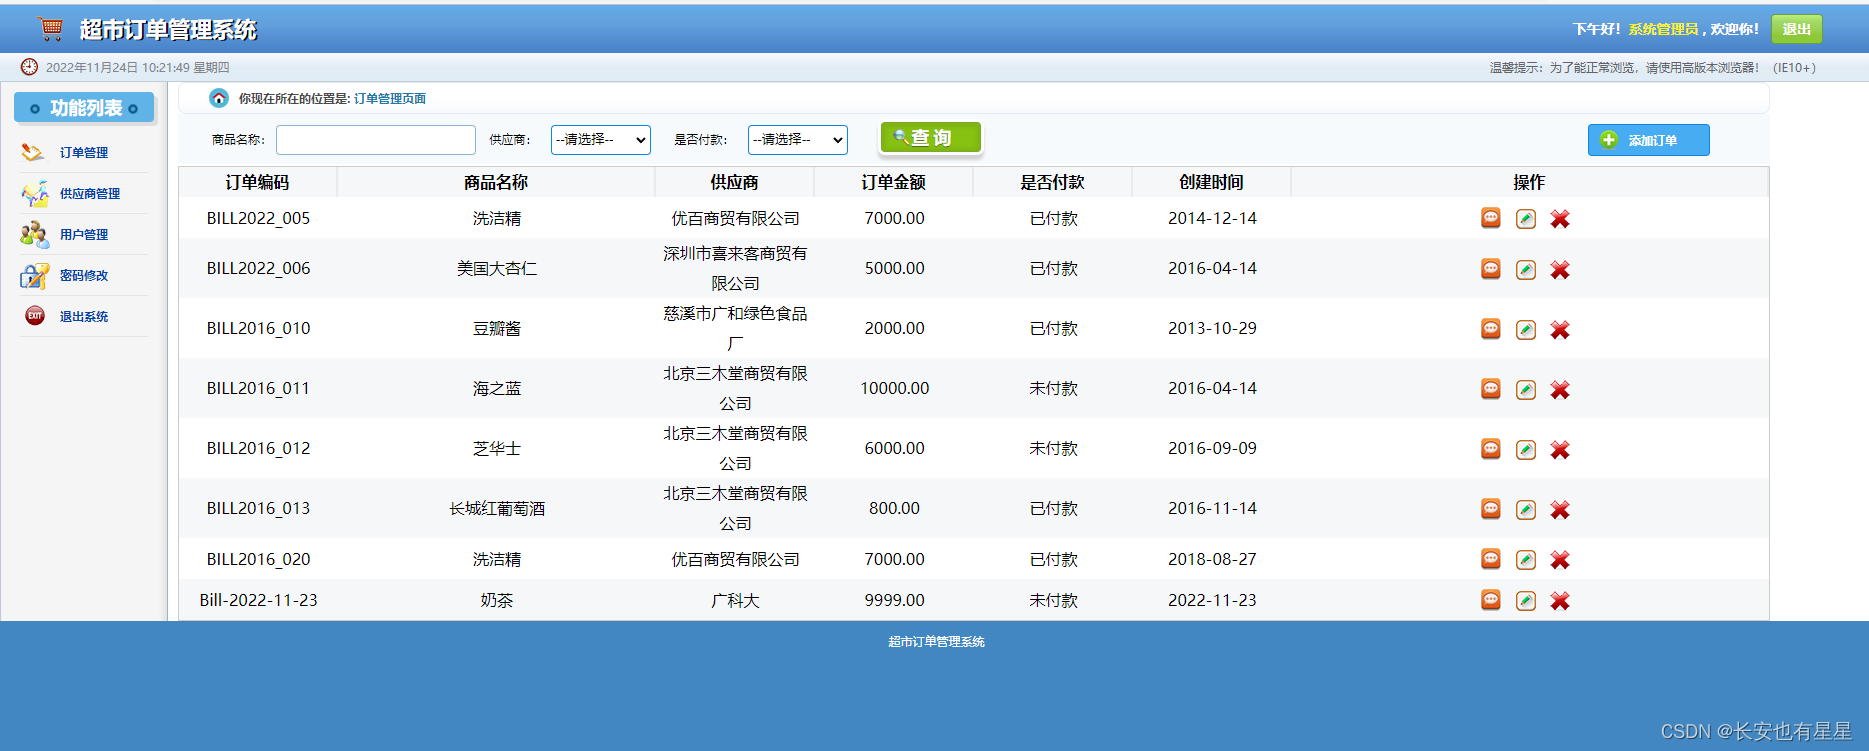Edit order BILL2022_005

(1525, 219)
